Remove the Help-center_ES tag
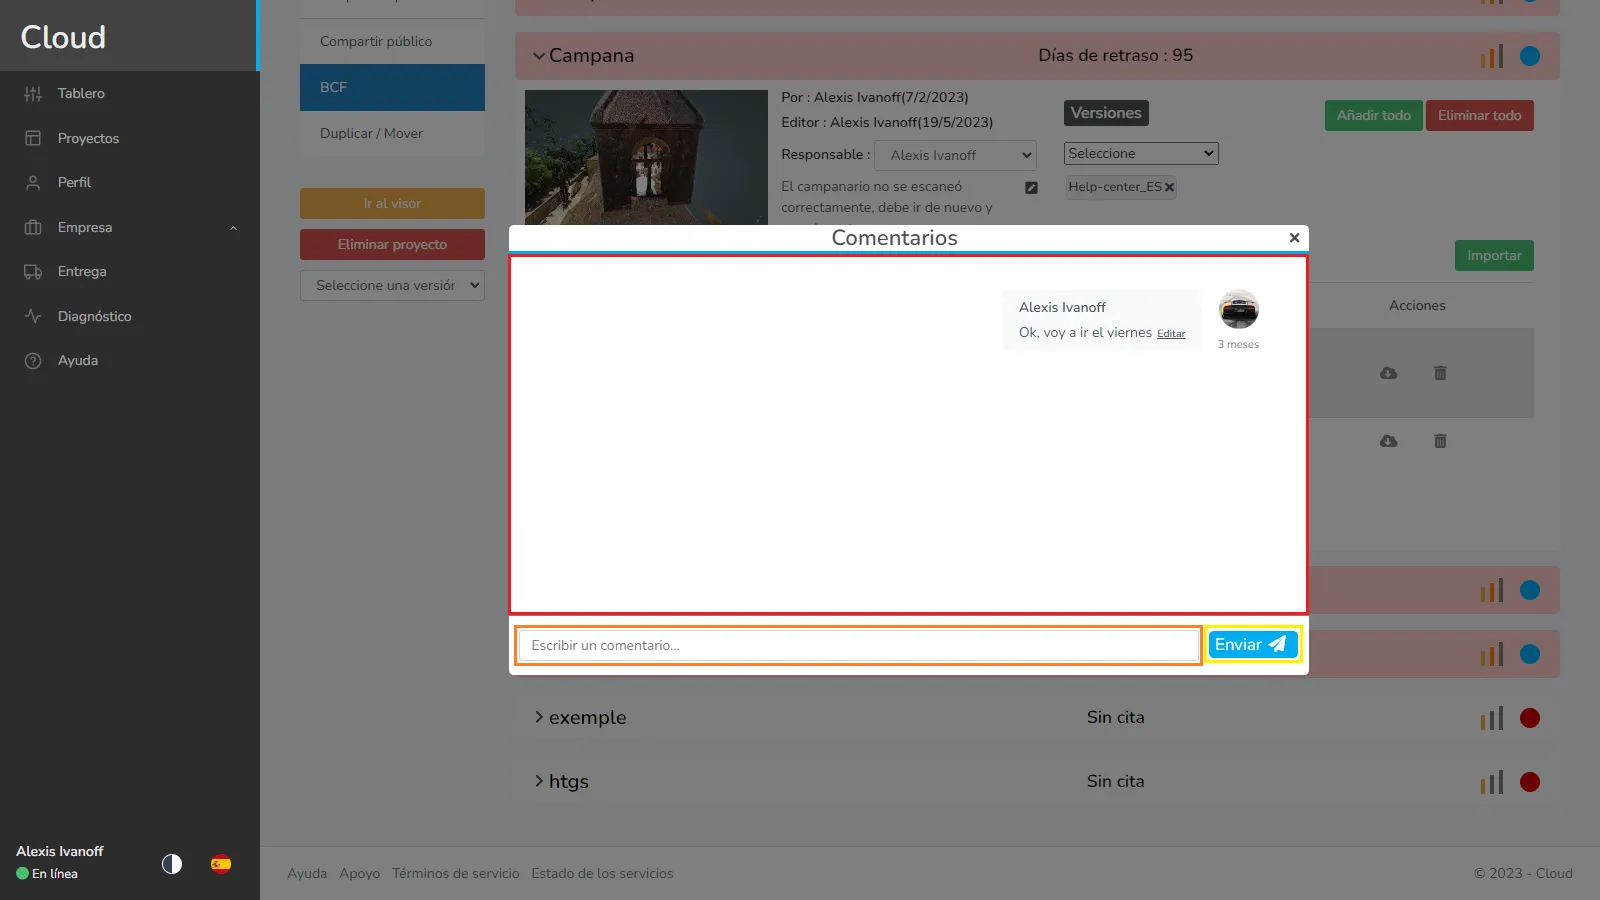1600x900 pixels. 1169,187
